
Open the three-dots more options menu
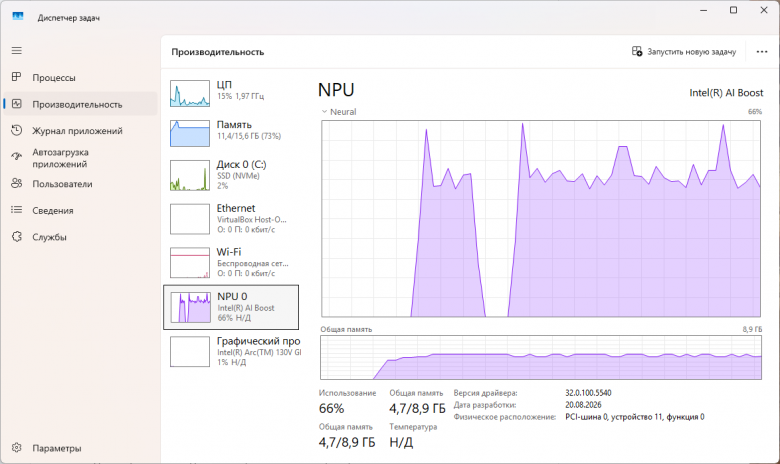coord(762,52)
